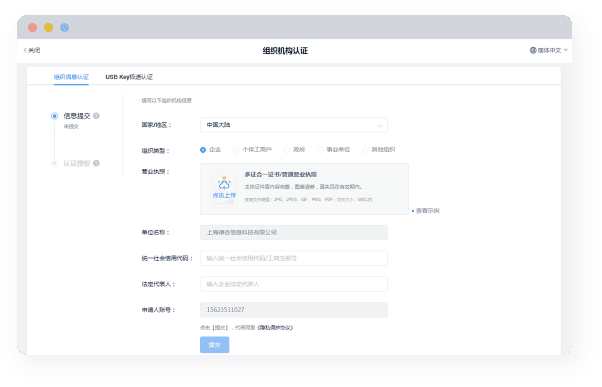Image resolution: width=602 pixels, height=387 pixels.
Task: Select the 认证授权 step indicator
Action: pos(55,163)
